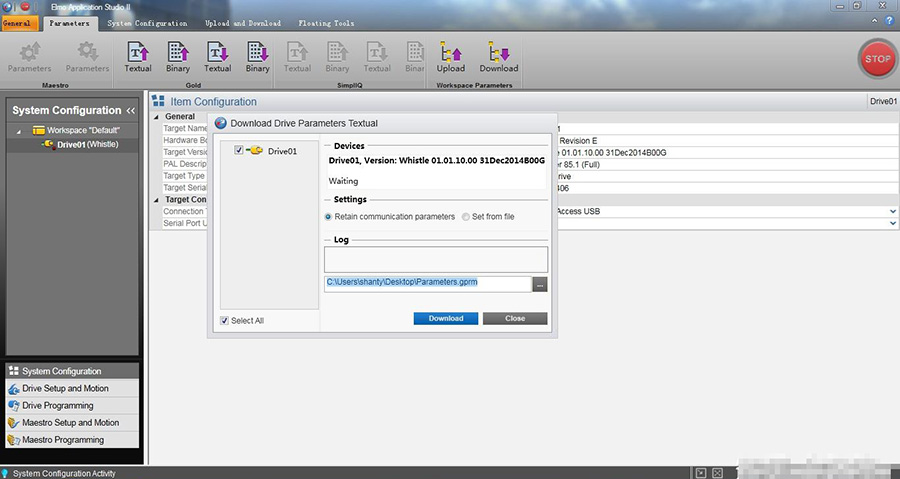Click Workspace Parameters Download icon
This screenshot has height=479, width=900.
click(x=498, y=53)
